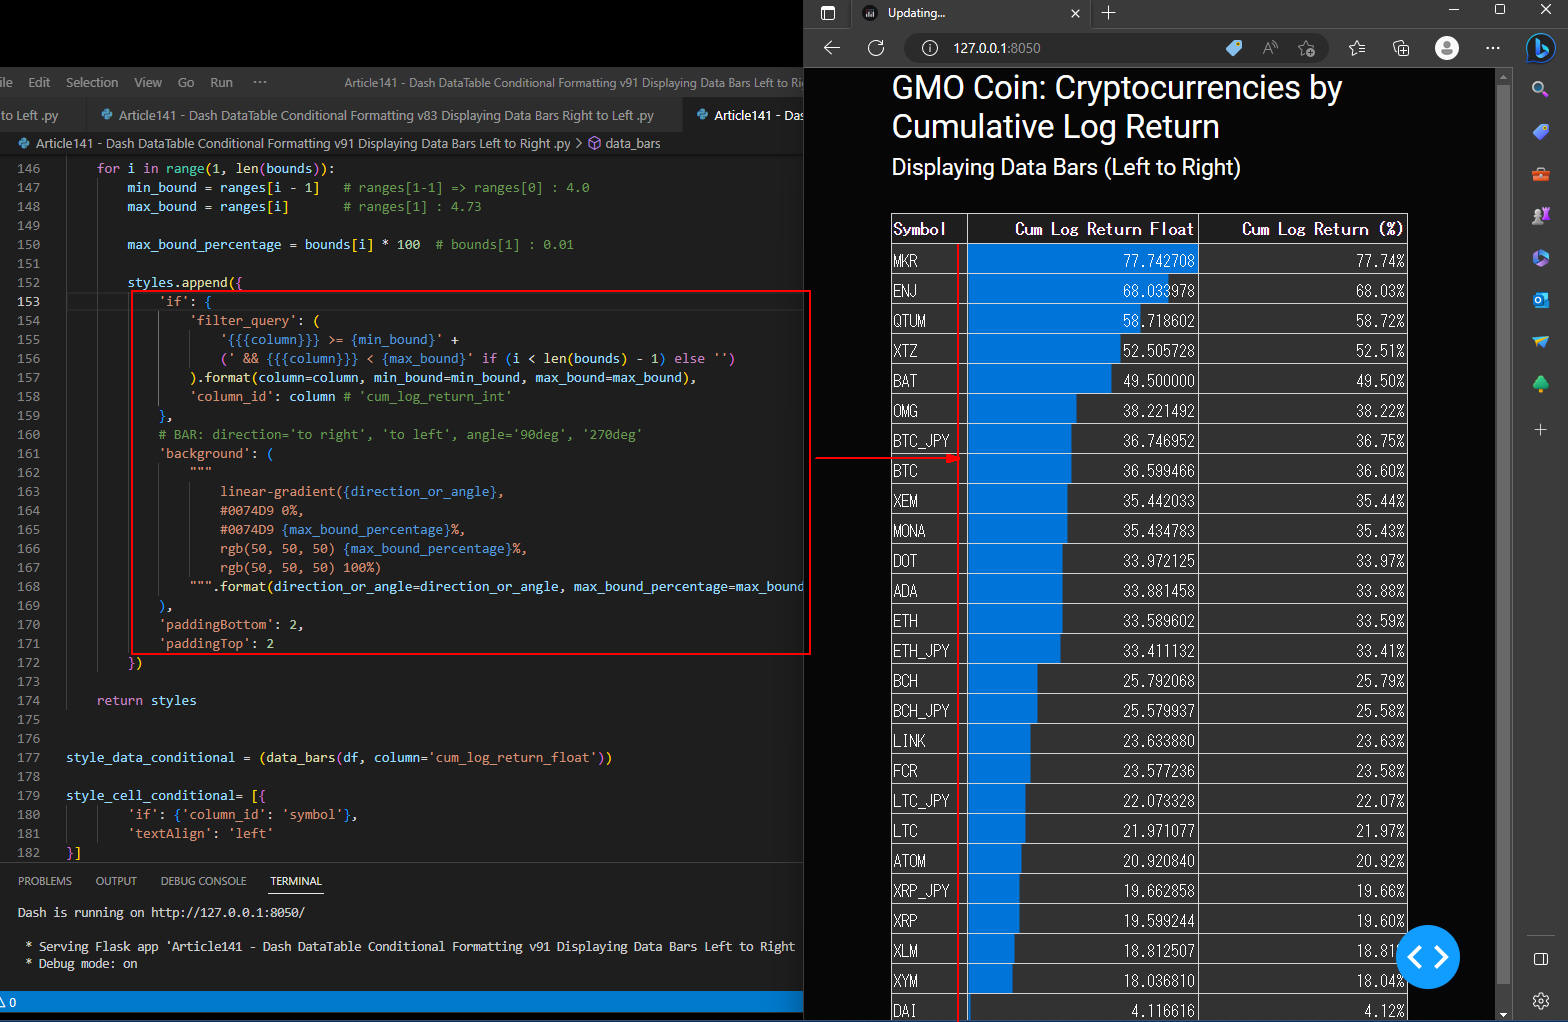Open Bing chat sidebar button
This screenshot has width=1568, height=1022.
point(1541,48)
